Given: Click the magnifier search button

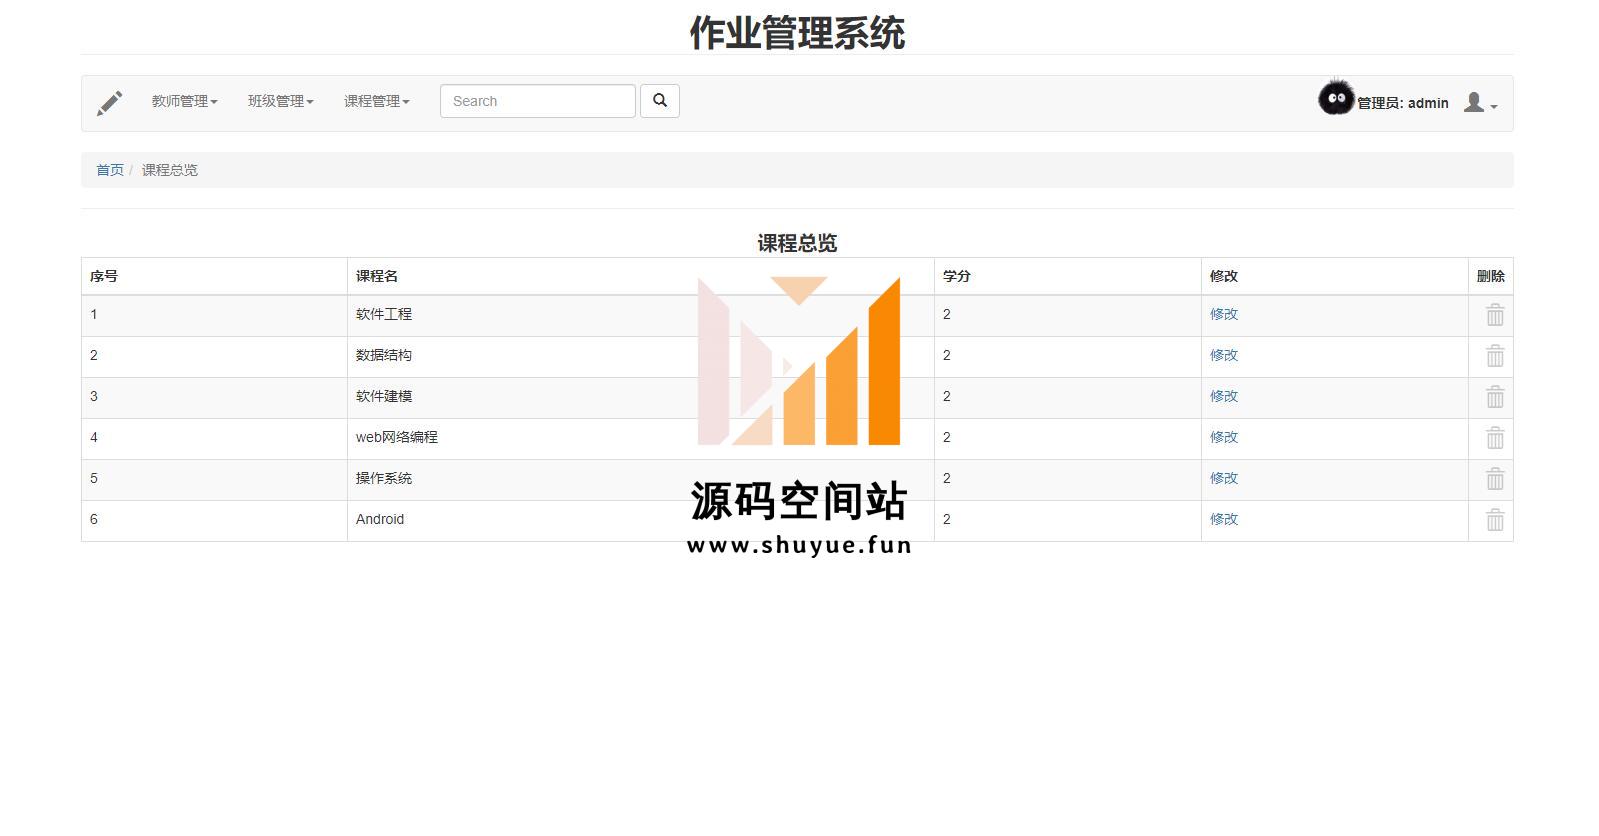Looking at the screenshot, I should click(x=660, y=101).
